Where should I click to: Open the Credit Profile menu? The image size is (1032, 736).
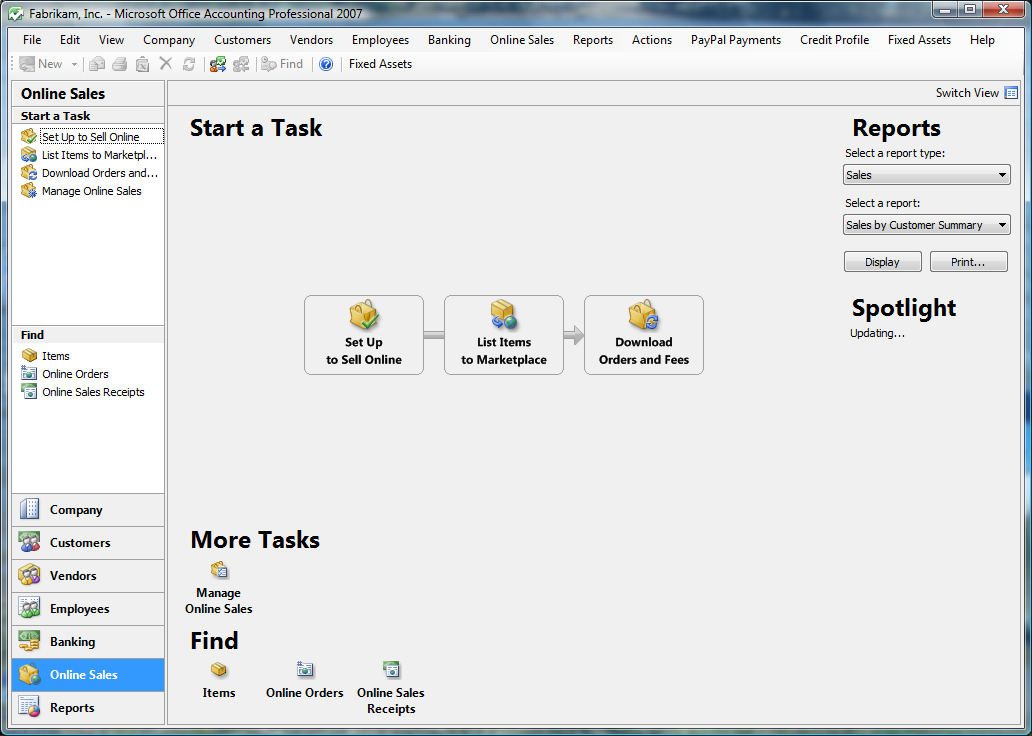pos(835,39)
